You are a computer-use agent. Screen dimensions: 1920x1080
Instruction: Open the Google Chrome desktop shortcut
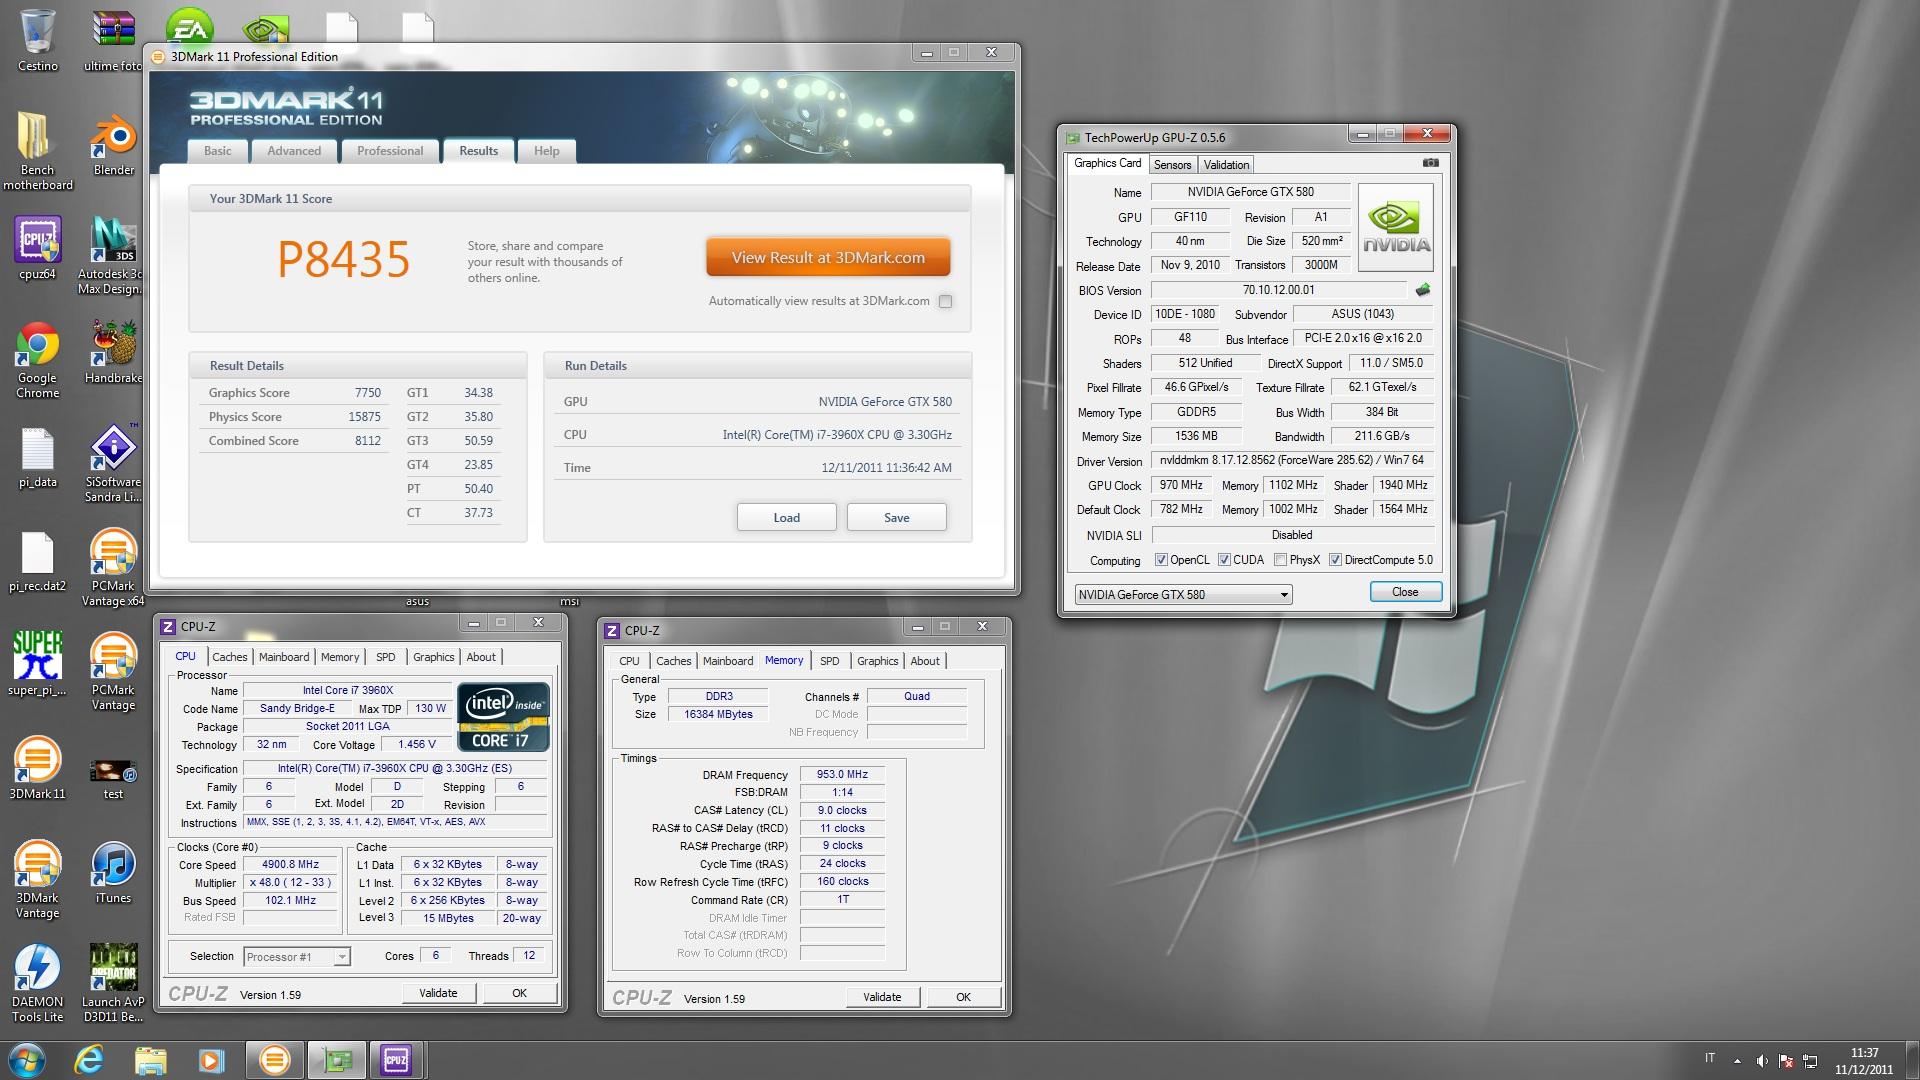[x=37, y=360]
